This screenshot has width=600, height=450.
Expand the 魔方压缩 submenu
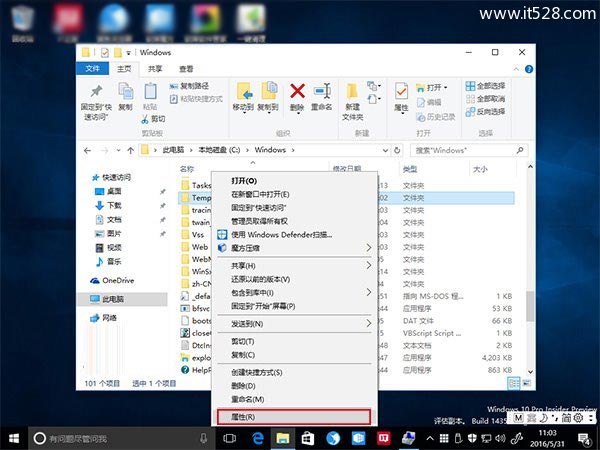(294, 248)
